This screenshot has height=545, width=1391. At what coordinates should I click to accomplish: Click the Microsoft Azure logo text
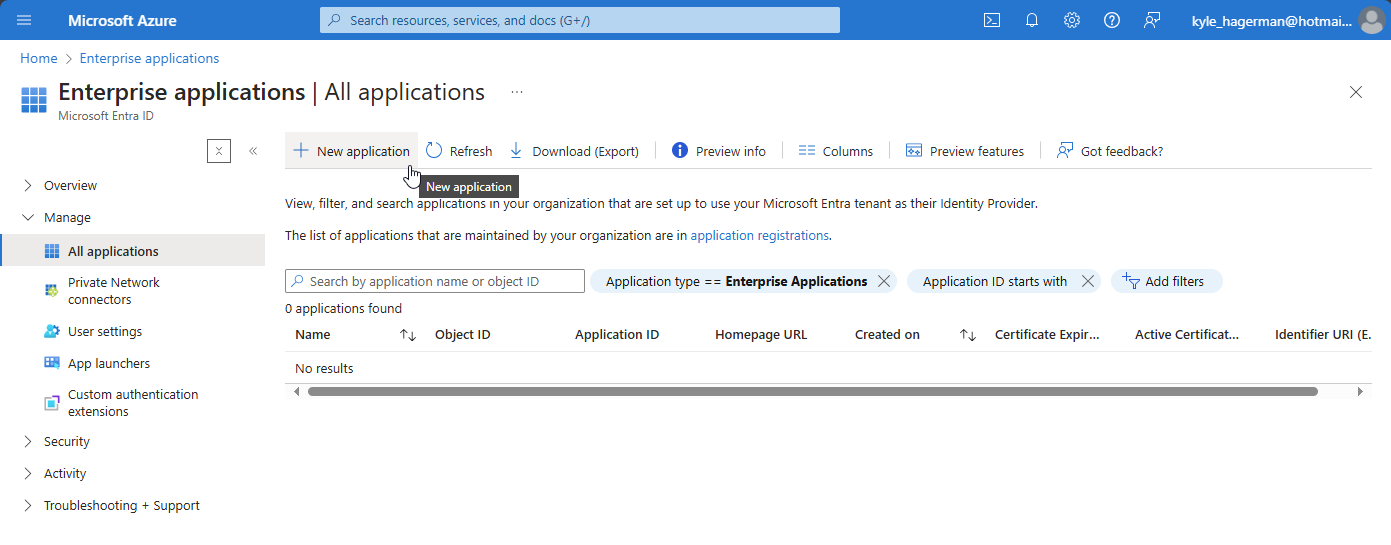pos(122,20)
